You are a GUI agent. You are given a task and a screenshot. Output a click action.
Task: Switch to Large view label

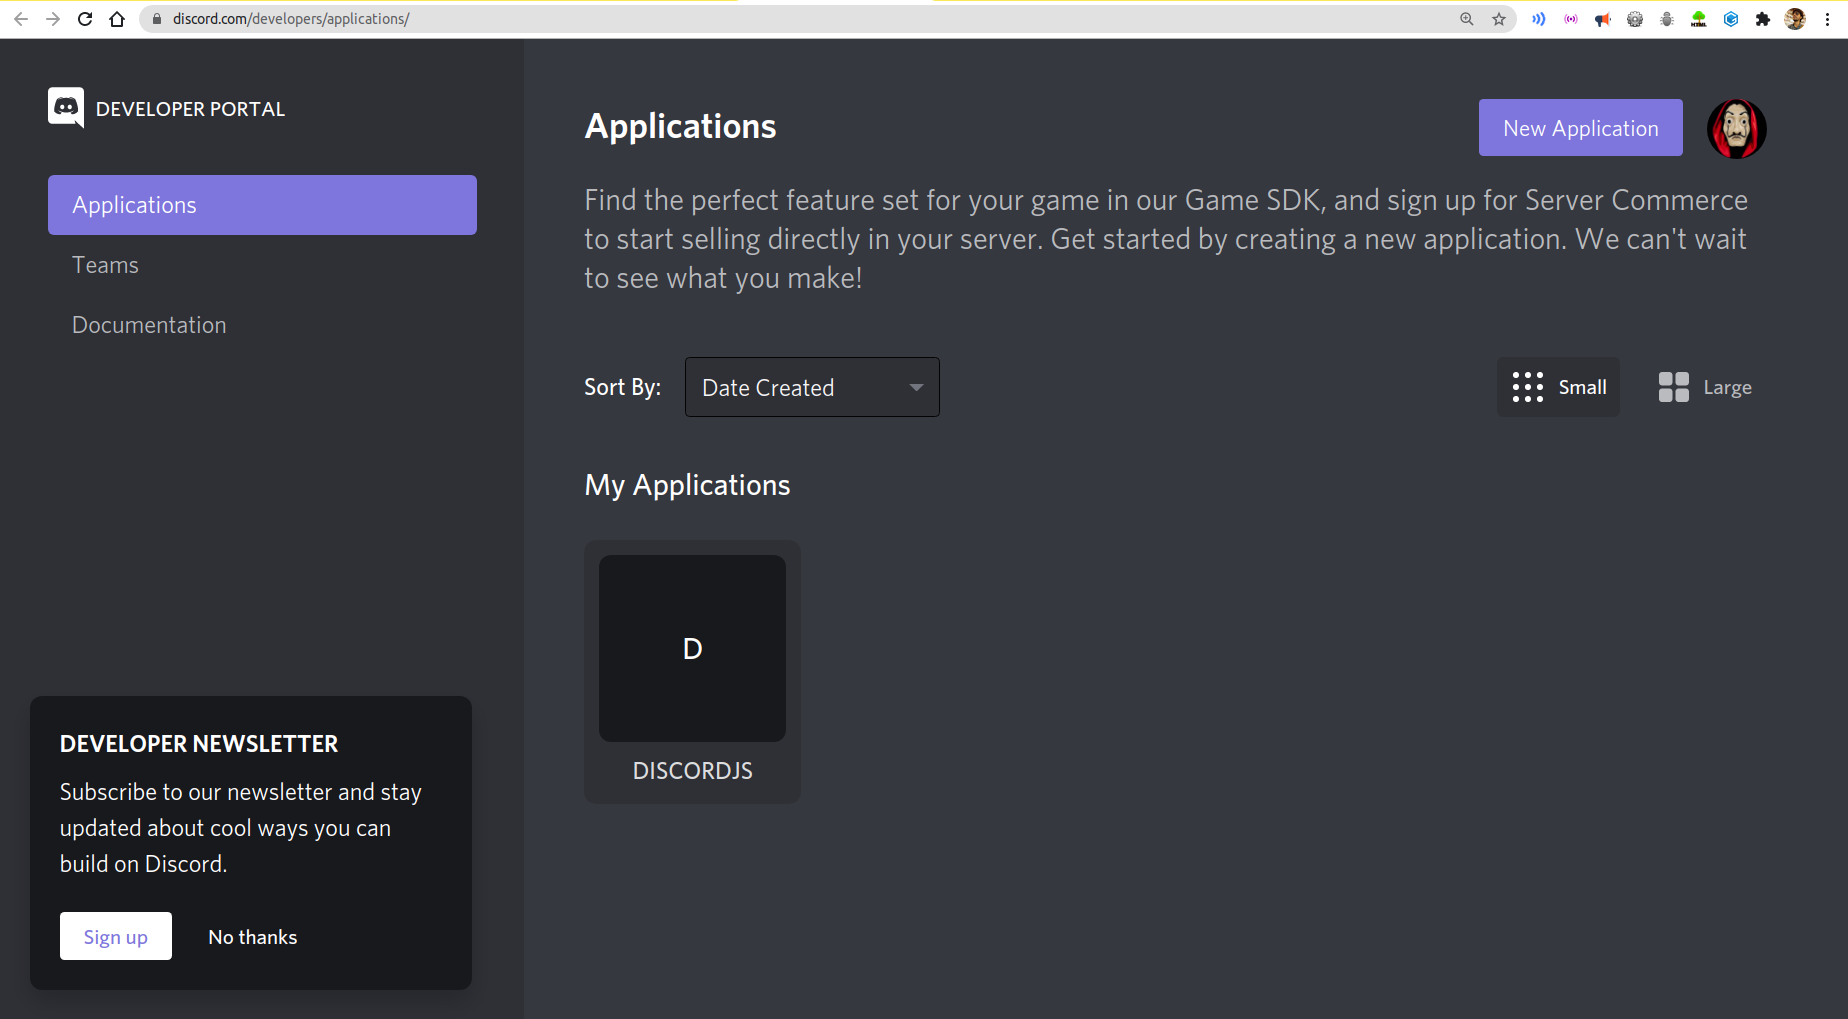(x=1727, y=388)
